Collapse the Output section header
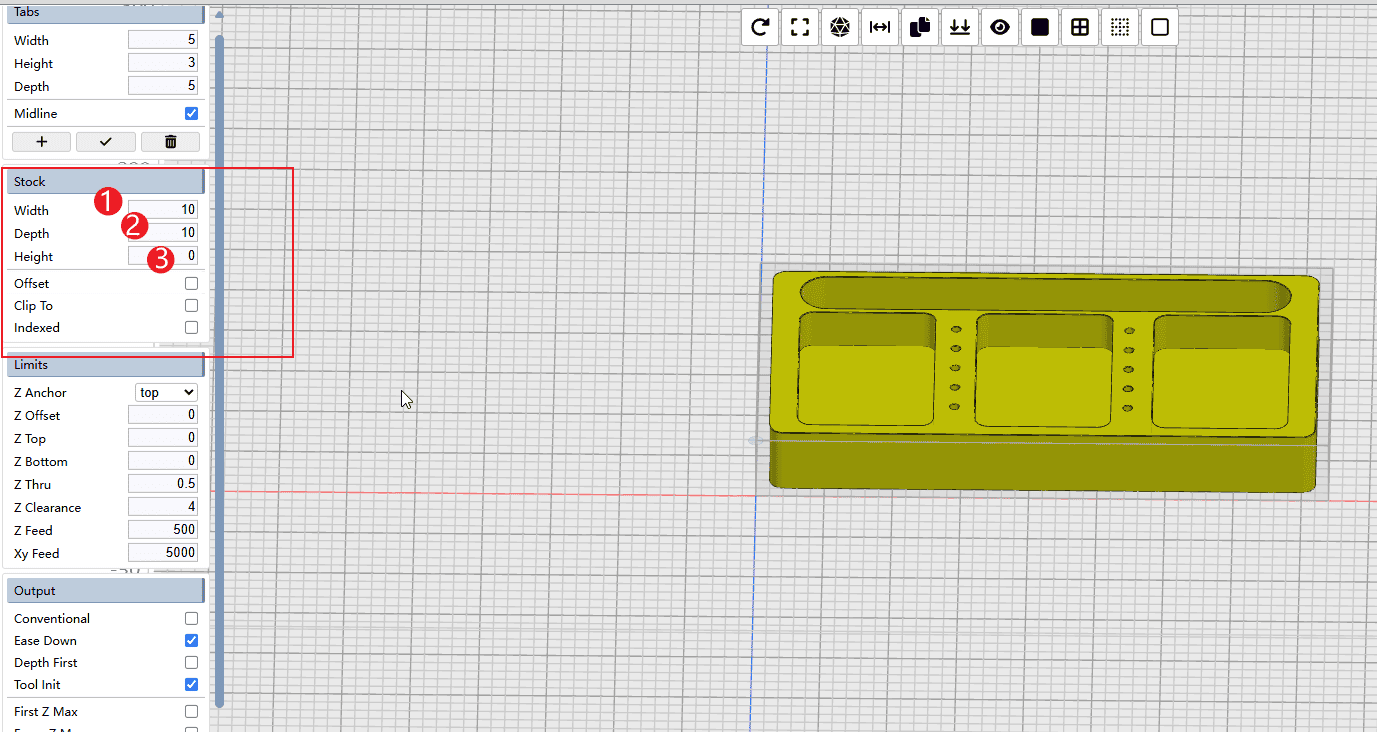The image size is (1377, 732). [x=105, y=591]
